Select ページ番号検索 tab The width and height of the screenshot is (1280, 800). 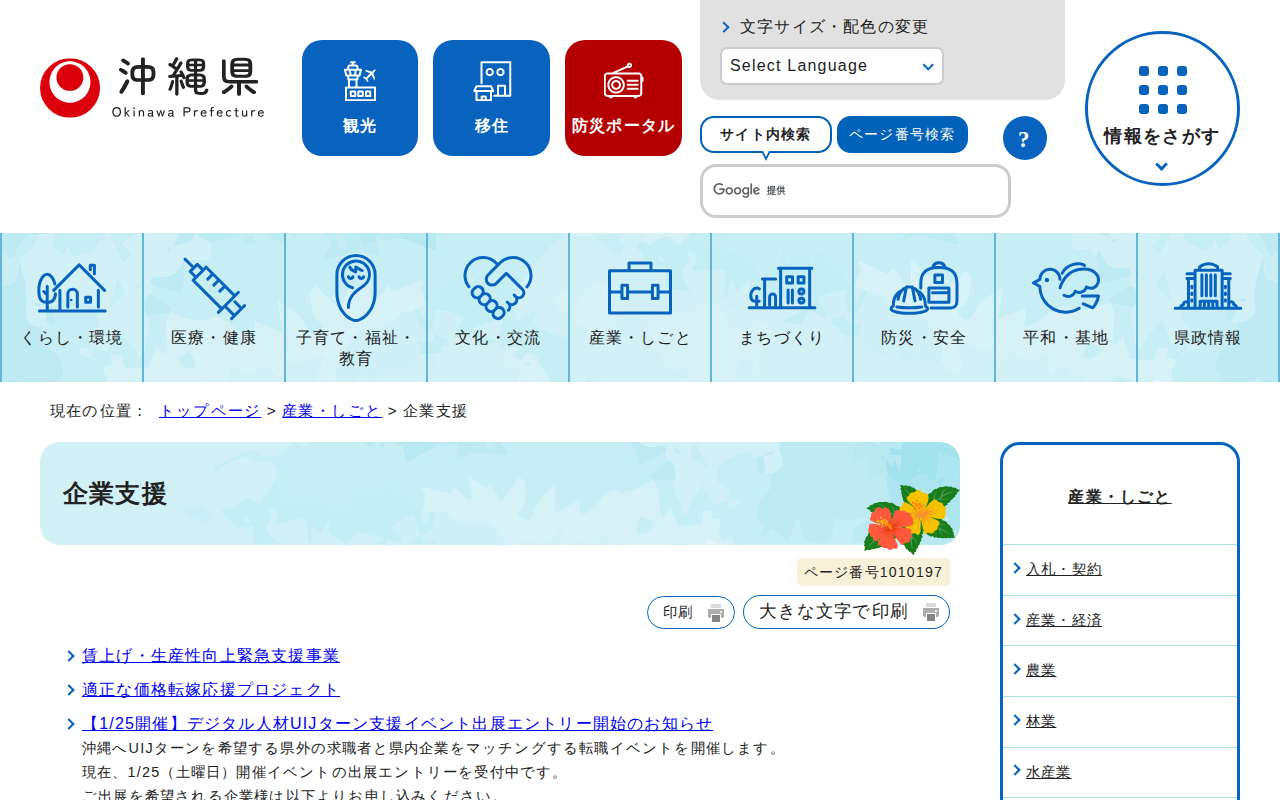(x=902, y=134)
